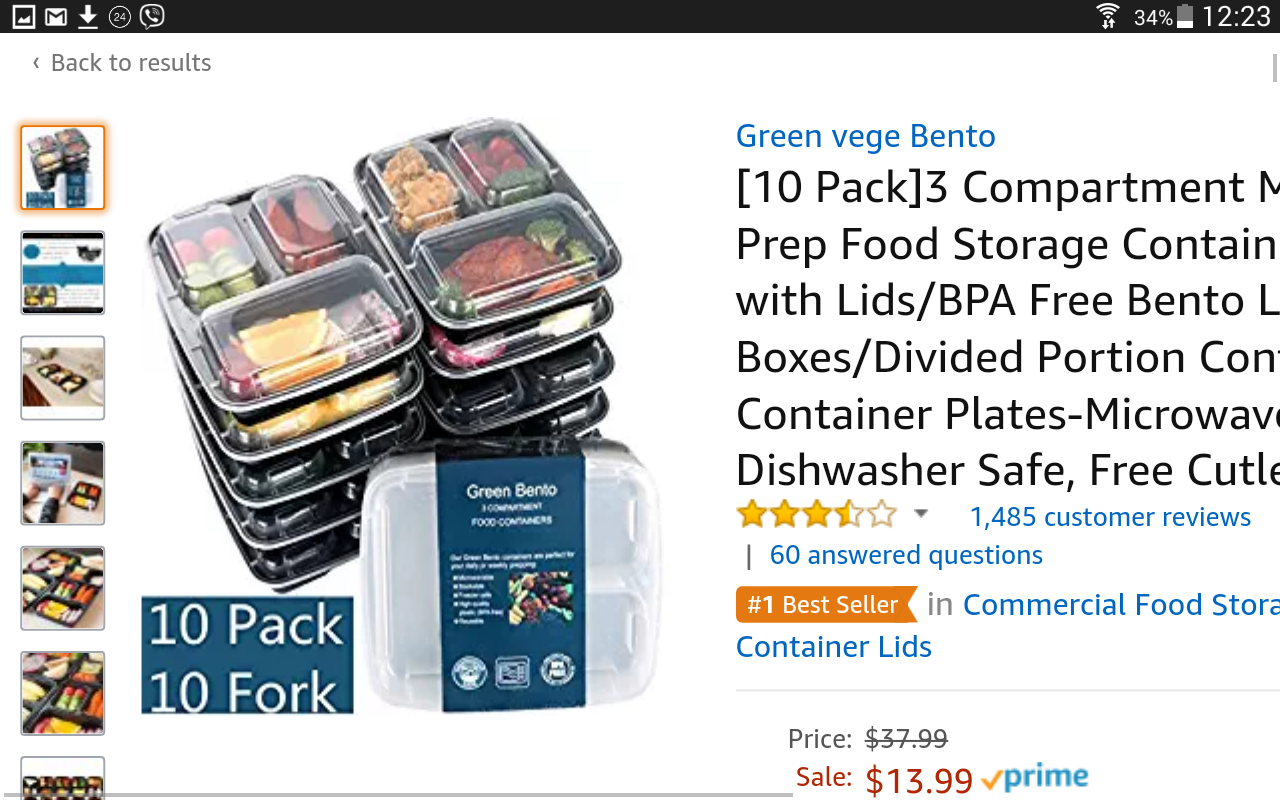Tap the gallery image icon in status bar

(x=24, y=16)
